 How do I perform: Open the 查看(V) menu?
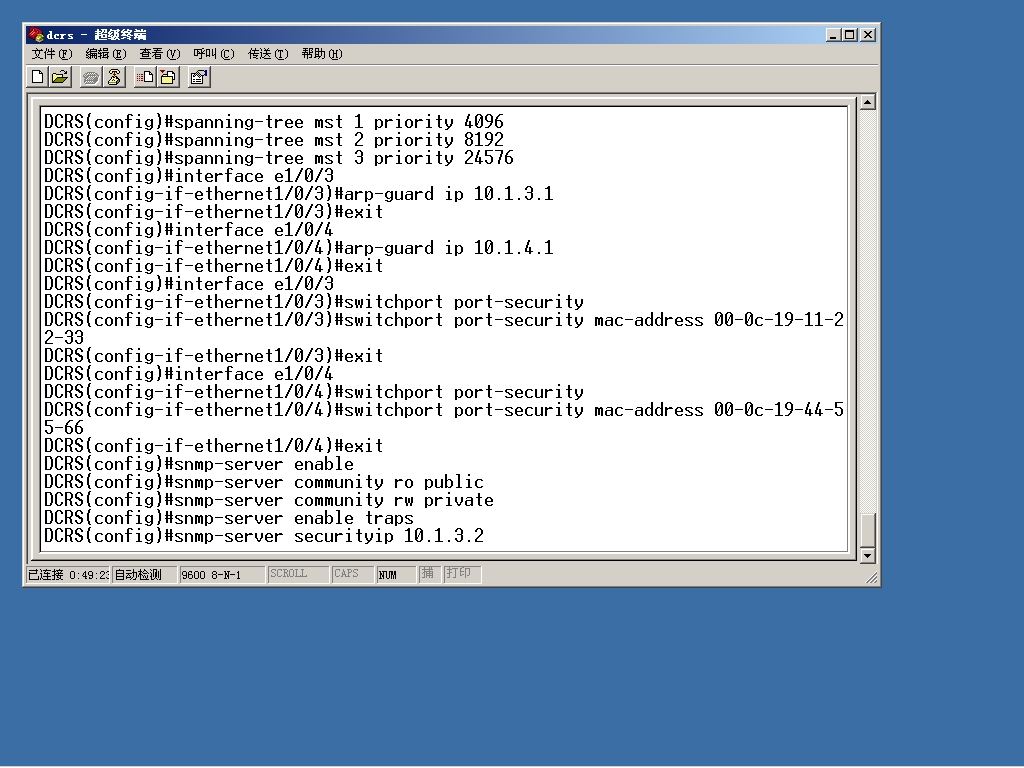(x=159, y=54)
